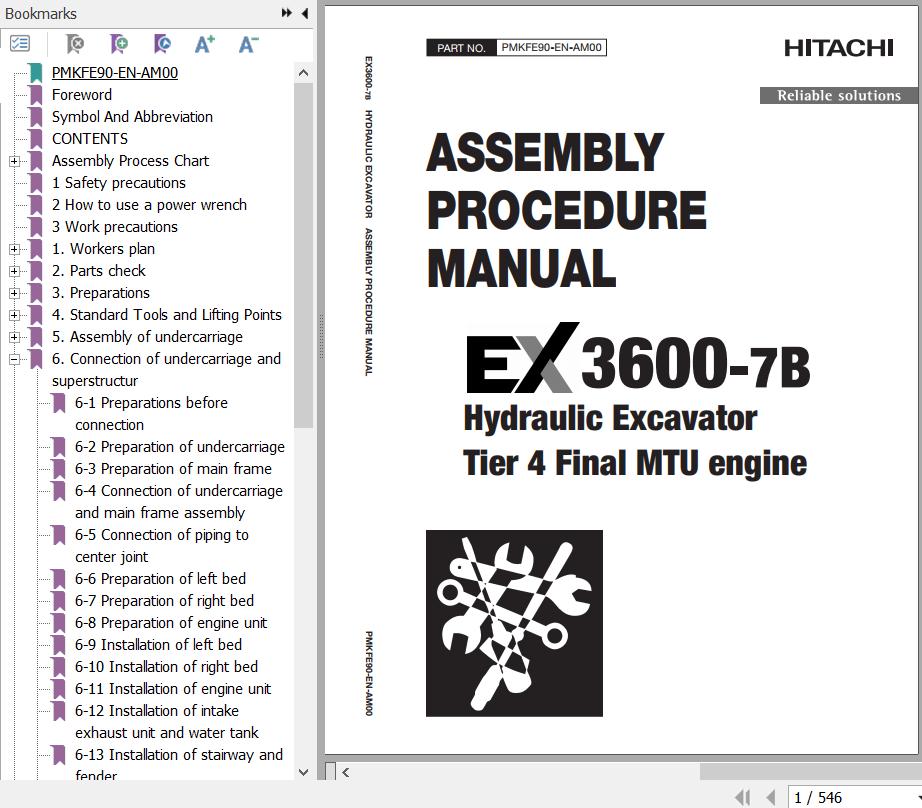Click the bookmark icon beside 6-11 Installation of engine unit
This screenshot has height=808, width=922.
tap(59, 689)
